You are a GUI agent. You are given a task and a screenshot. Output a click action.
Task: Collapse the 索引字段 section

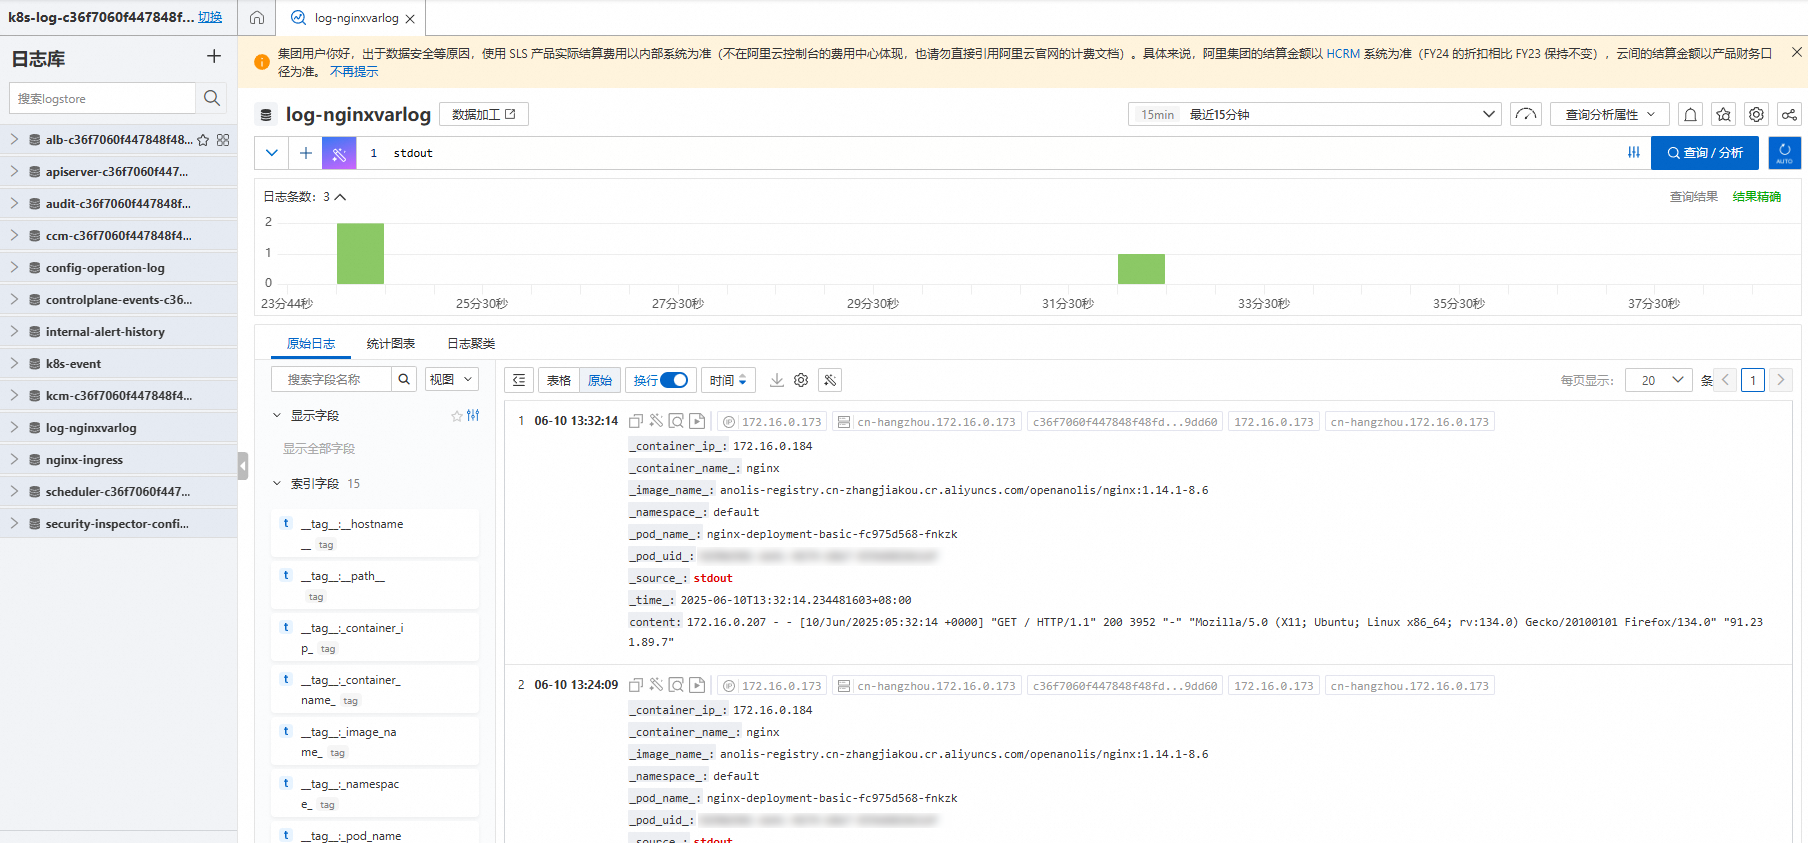coord(277,483)
